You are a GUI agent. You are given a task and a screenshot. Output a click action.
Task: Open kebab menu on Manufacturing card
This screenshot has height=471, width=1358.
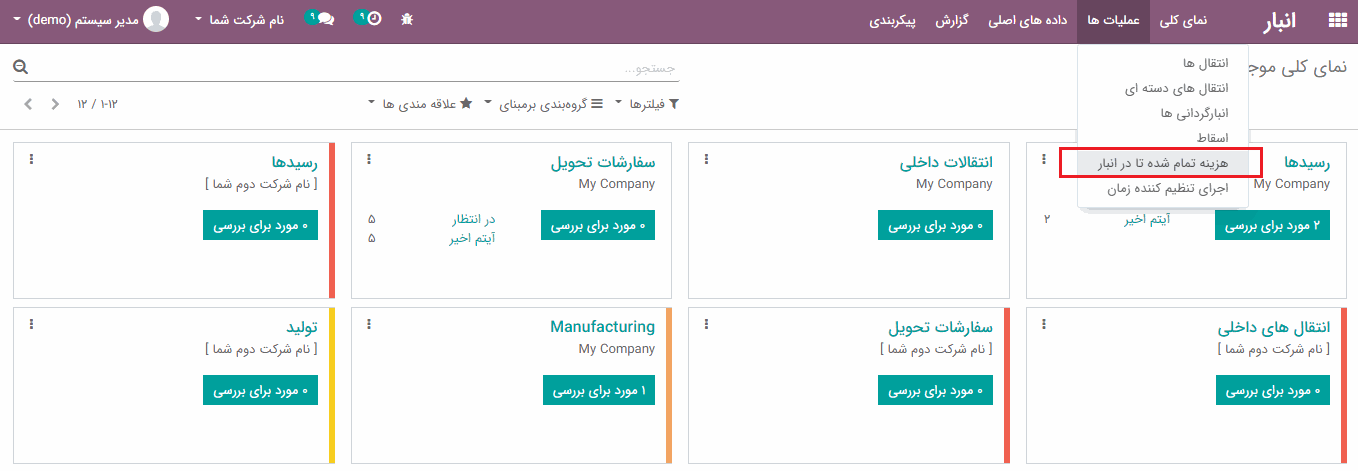(x=369, y=324)
